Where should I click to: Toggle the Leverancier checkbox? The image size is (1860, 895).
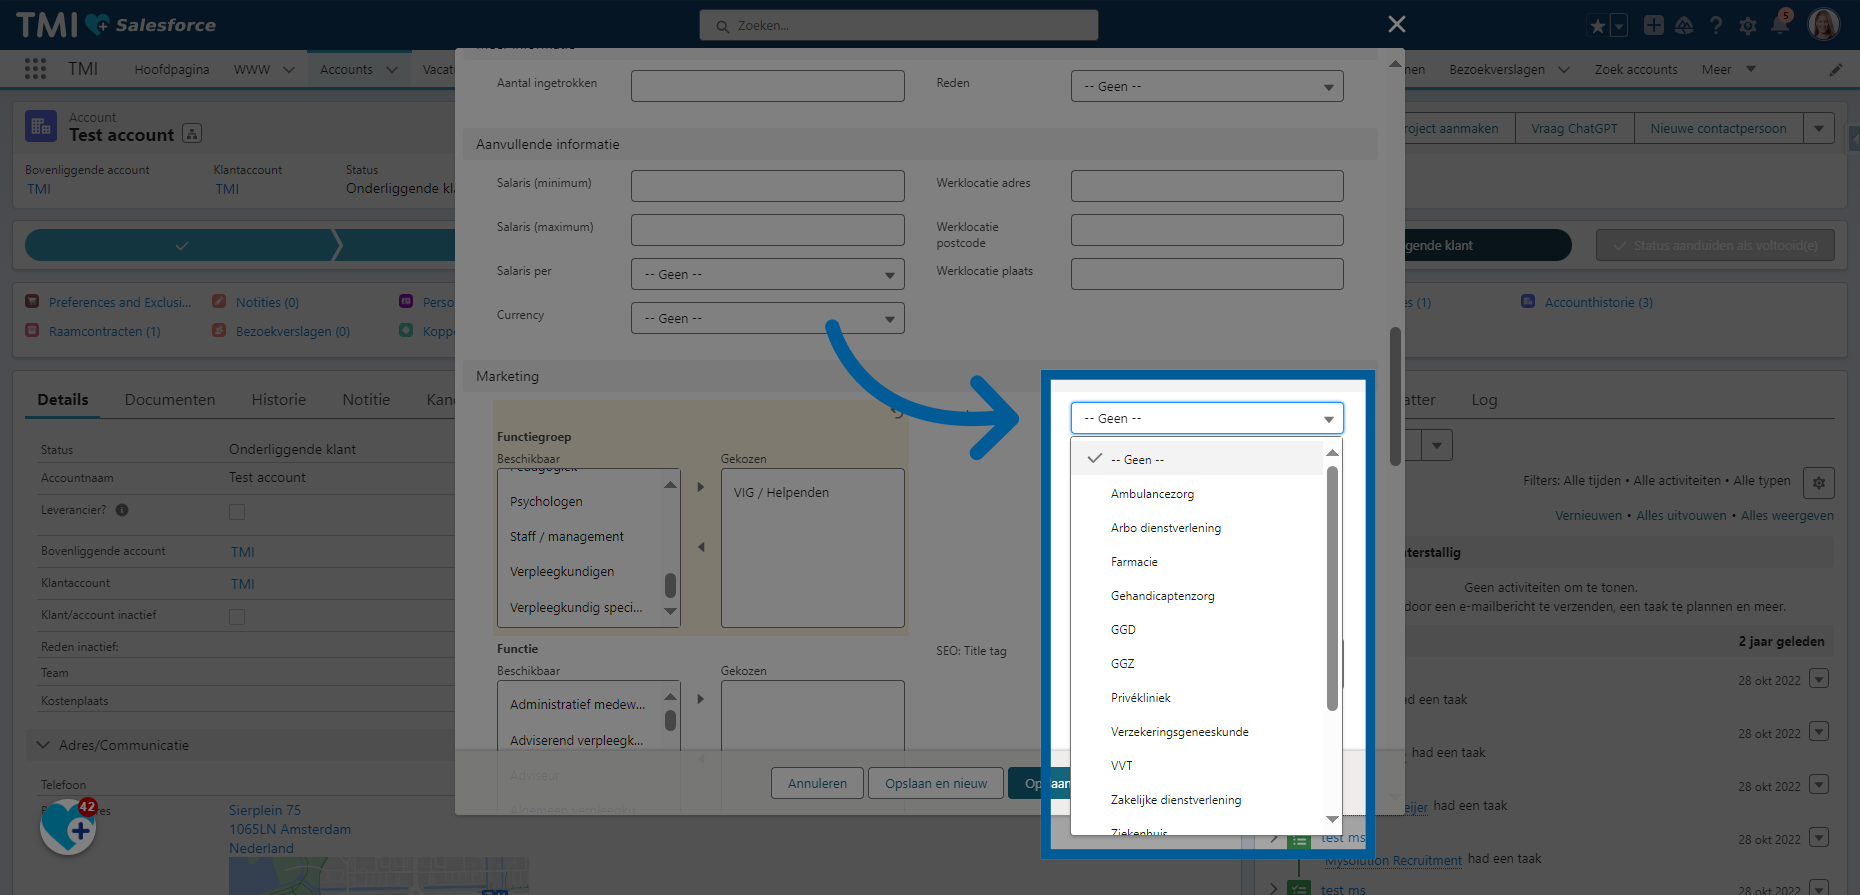click(x=237, y=512)
